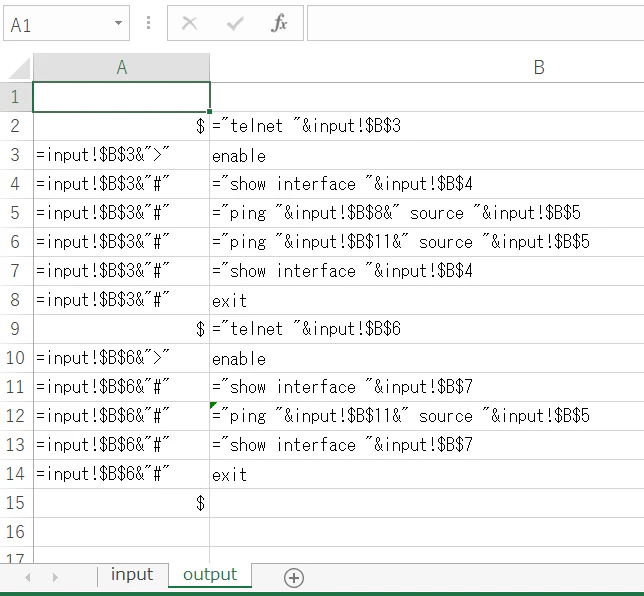Select cell B2 telnet input!$B$3 formula
The width and height of the screenshot is (644, 596).
point(427,126)
